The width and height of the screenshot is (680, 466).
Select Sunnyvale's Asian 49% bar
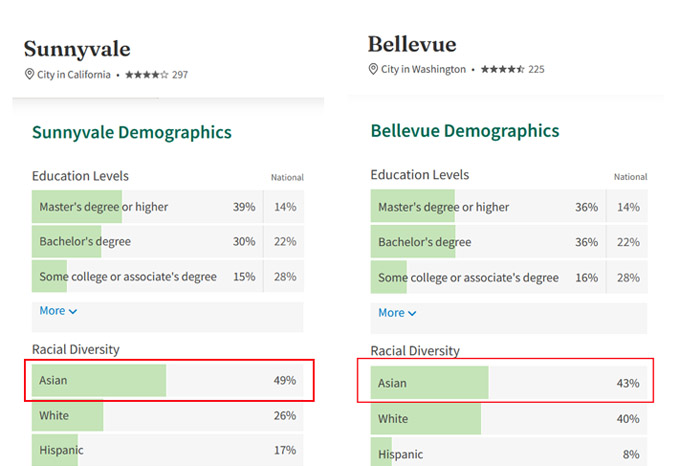[168, 381]
